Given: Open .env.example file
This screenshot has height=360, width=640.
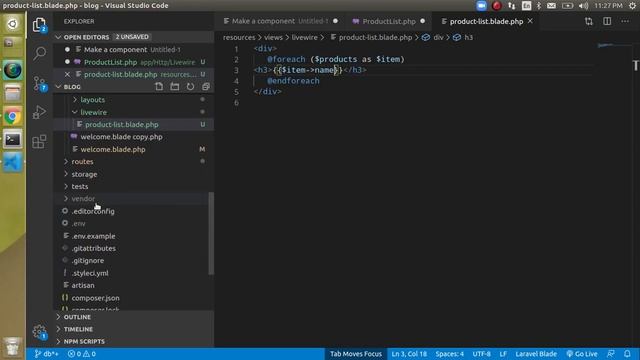Looking at the screenshot, I should coord(93,236).
